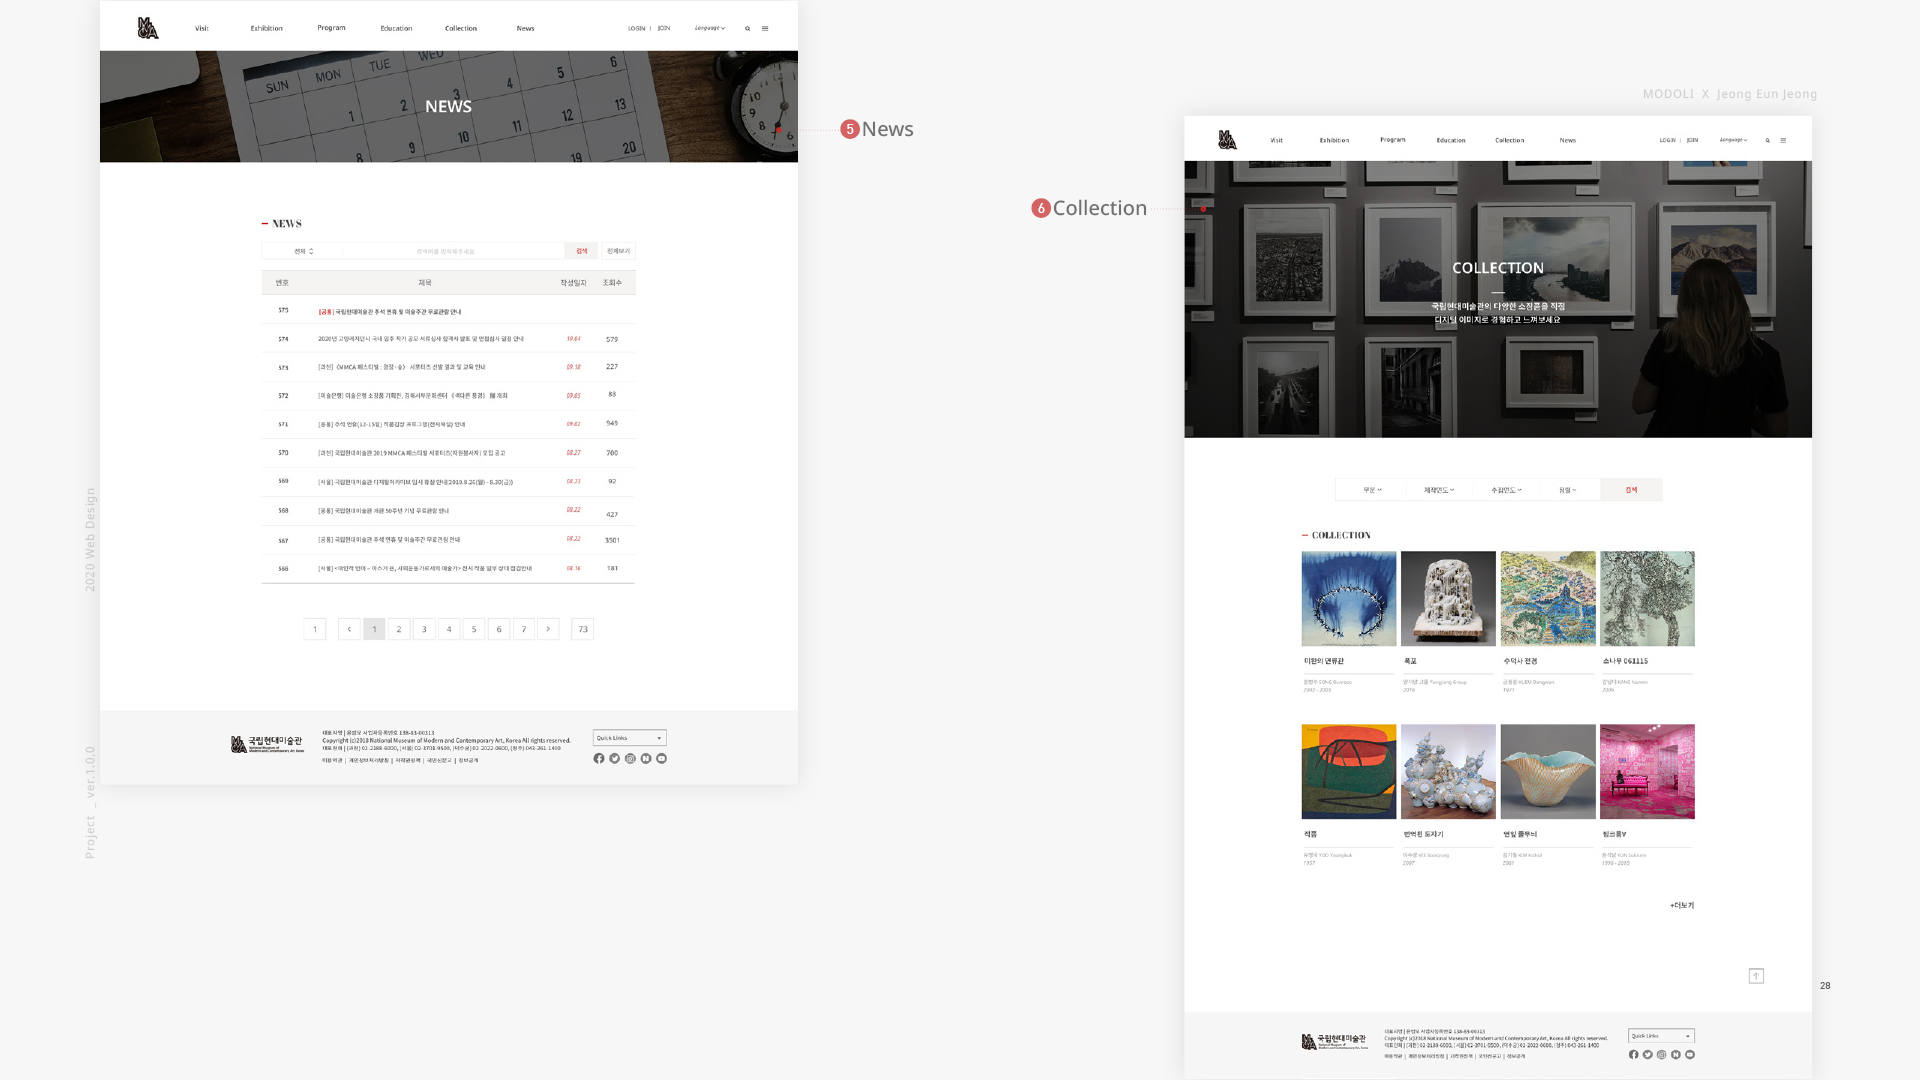Open the Program menu on the News page
1920x1080 pixels.
click(x=331, y=28)
